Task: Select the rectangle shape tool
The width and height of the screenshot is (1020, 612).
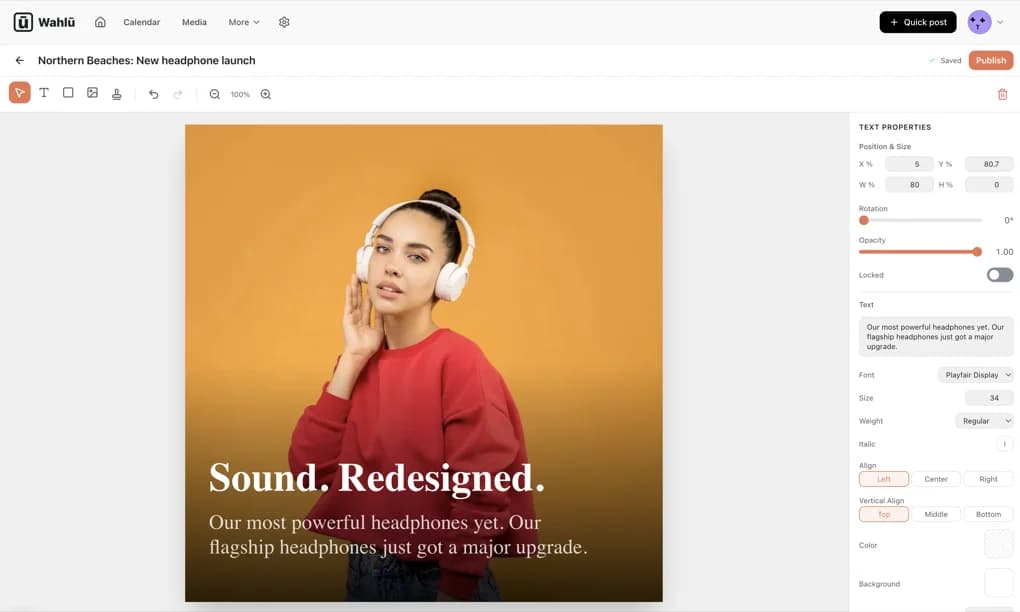Action: pos(68,93)
